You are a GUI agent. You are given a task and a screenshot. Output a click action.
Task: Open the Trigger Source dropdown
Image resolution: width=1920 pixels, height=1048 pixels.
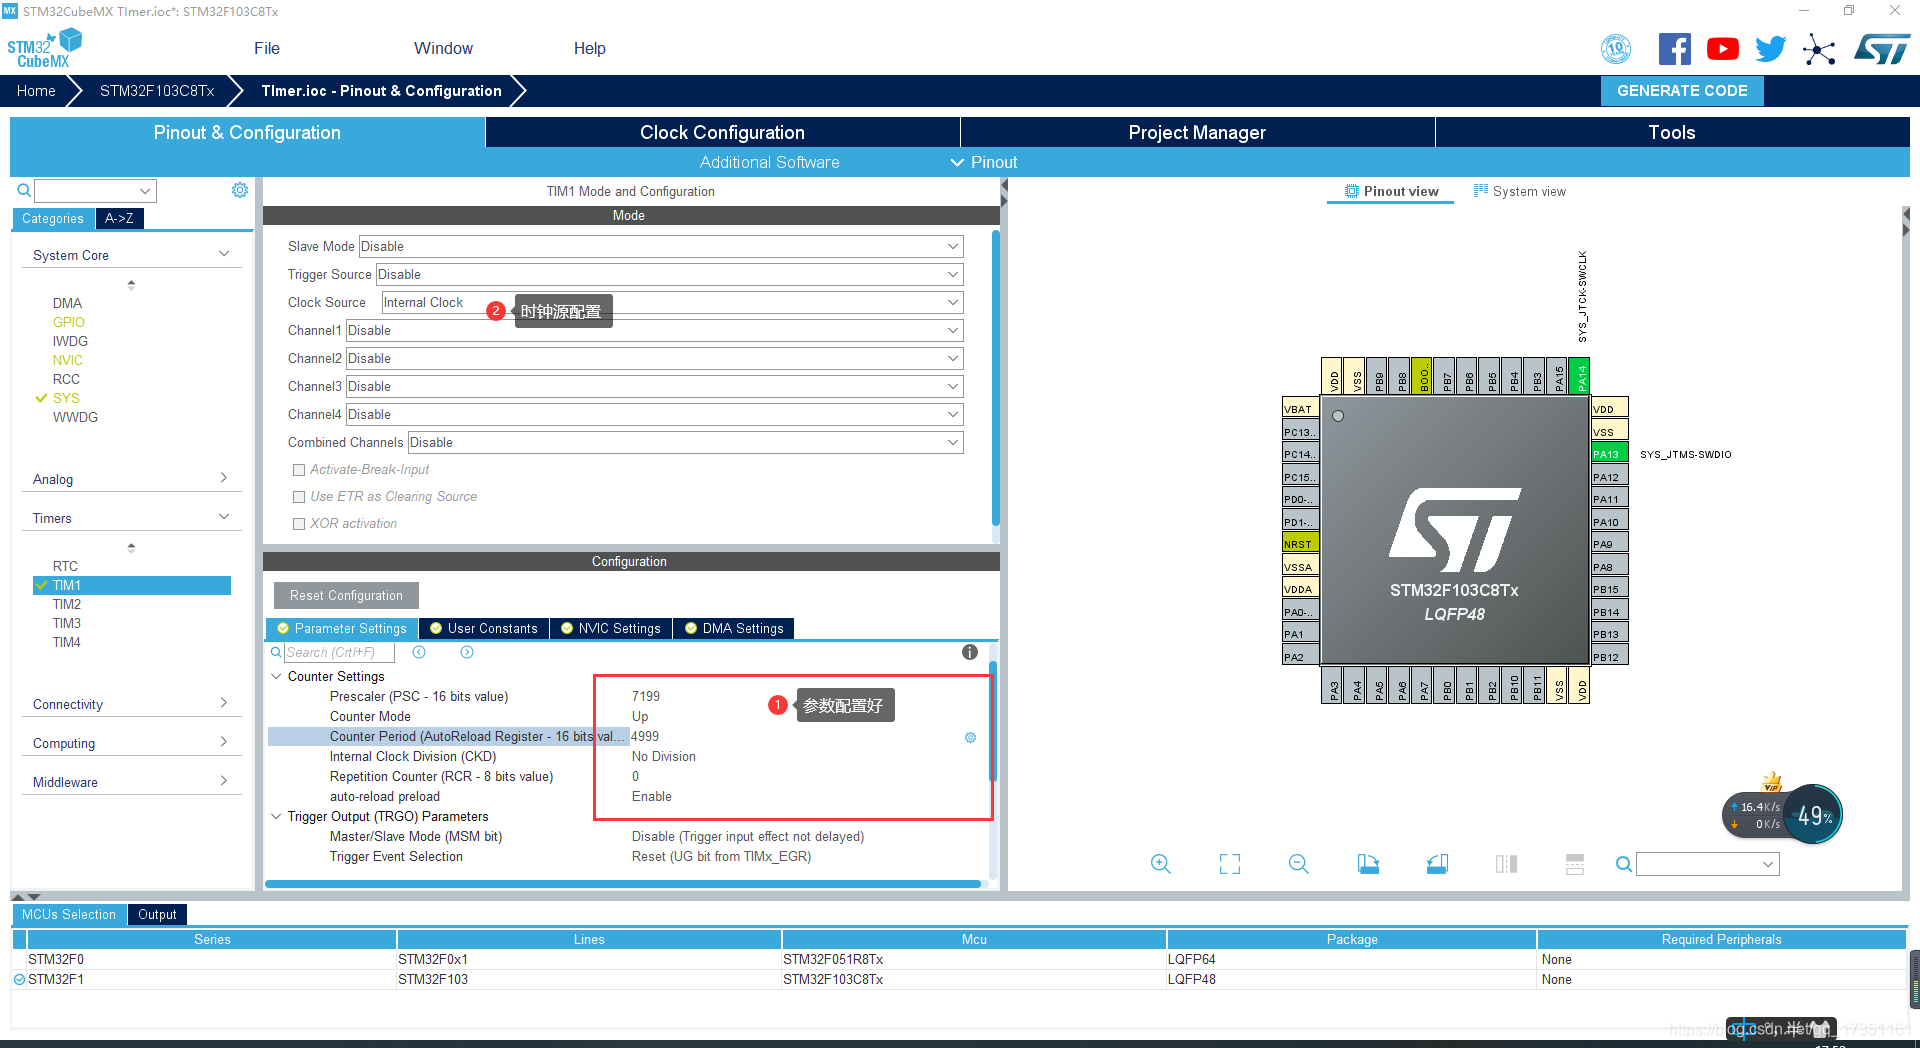pyautogui.click(x=669, y=274)
